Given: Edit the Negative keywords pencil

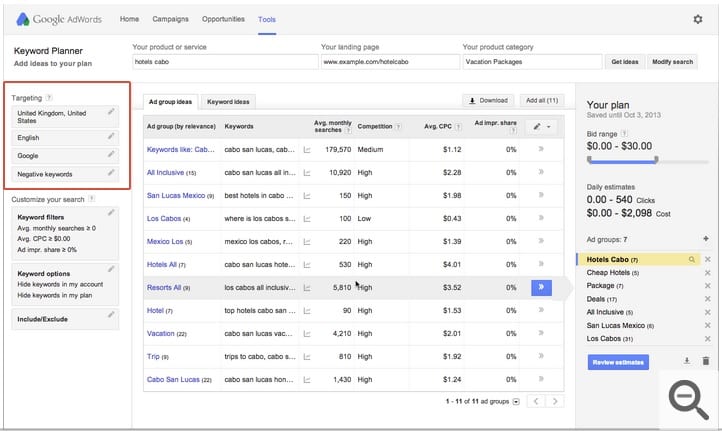Looking at the screenshot, I should point(111,173).
